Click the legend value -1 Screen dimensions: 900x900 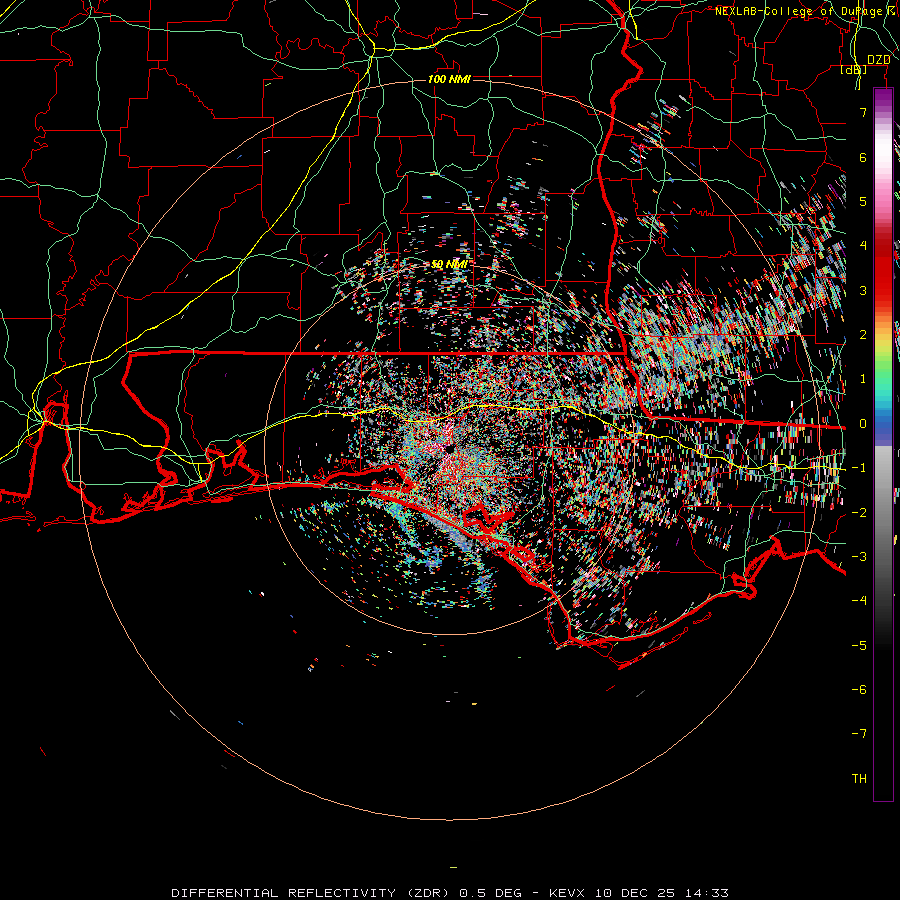pos(859,468)
